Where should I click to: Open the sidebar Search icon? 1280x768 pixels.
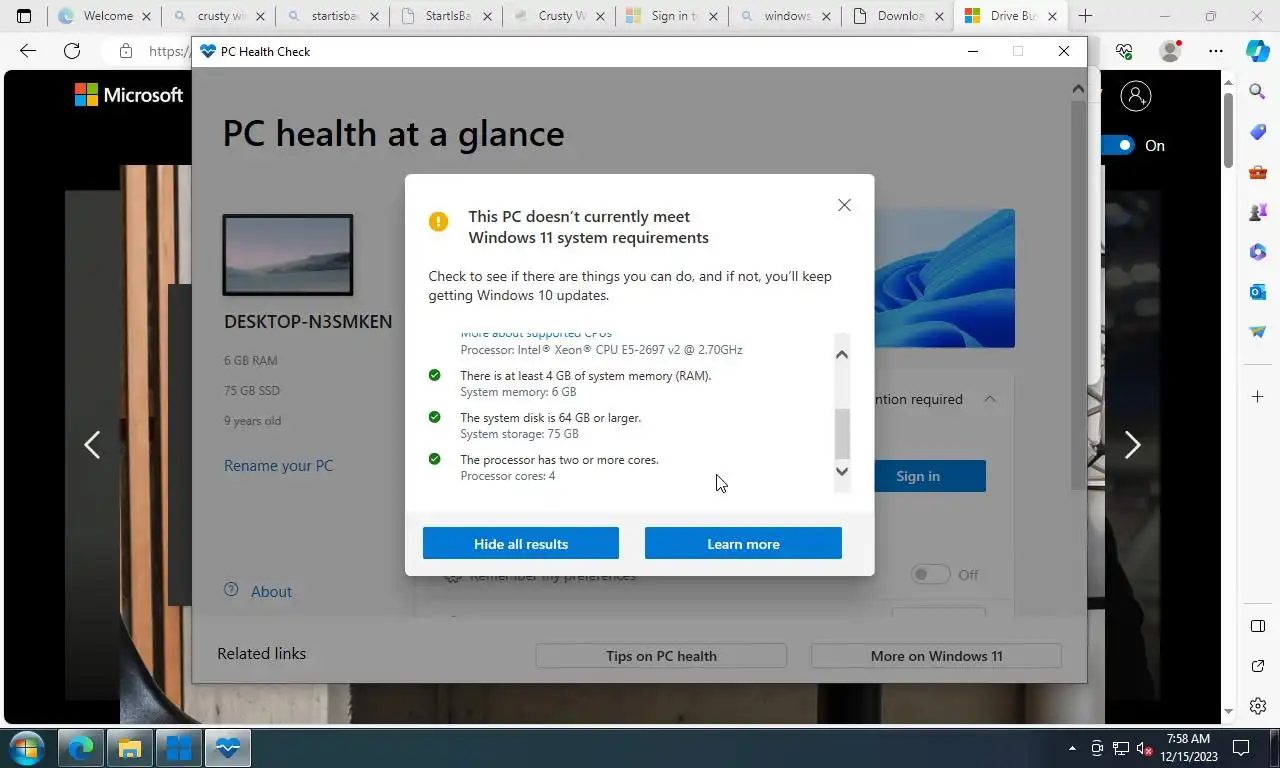[1258, 92]
